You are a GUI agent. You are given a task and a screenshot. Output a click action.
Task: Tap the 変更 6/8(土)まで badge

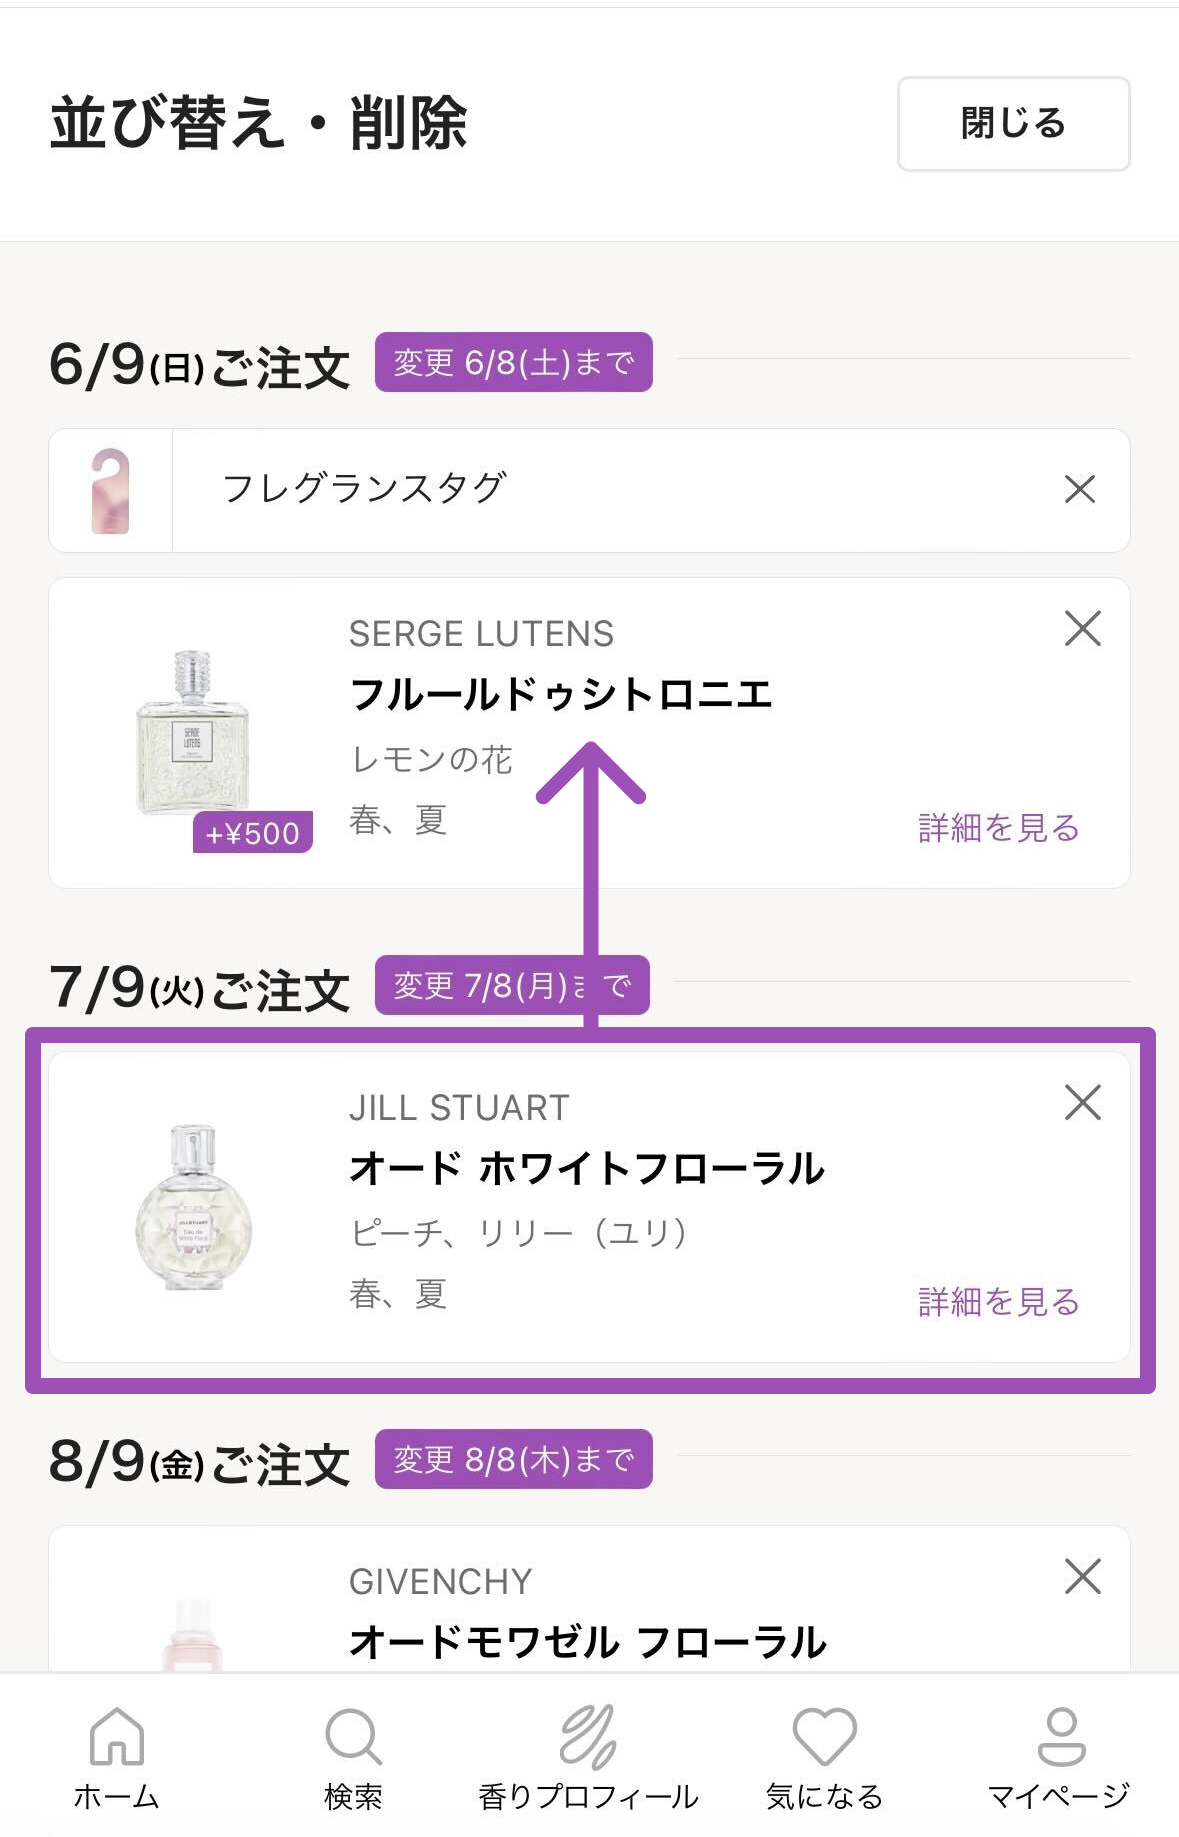point(513,362)
